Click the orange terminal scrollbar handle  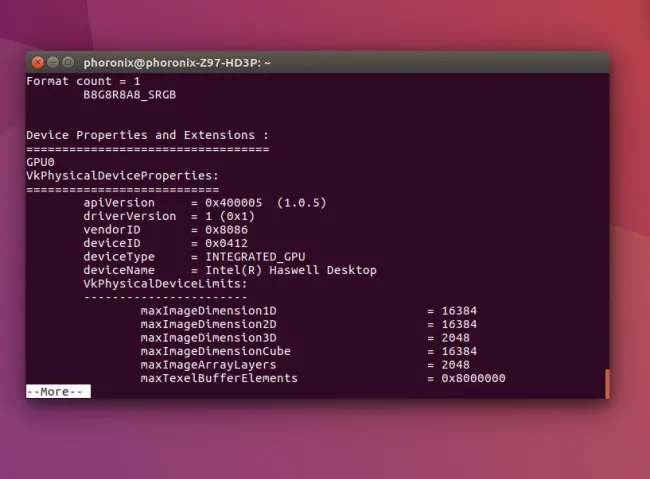607,384
